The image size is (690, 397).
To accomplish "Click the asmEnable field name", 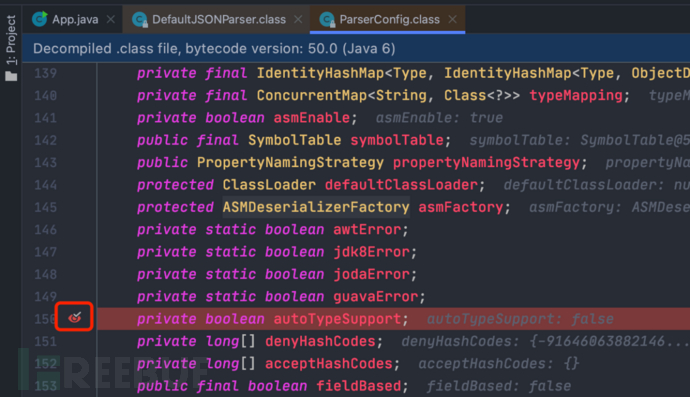I will (x=312, y=118).
